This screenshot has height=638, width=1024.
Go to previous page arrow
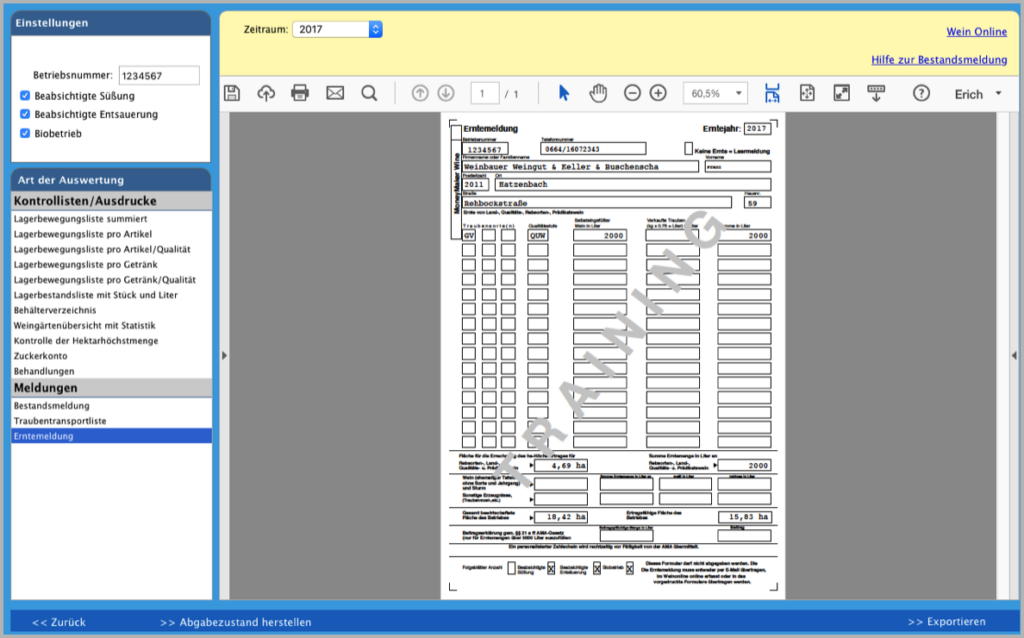pos(420,93)
